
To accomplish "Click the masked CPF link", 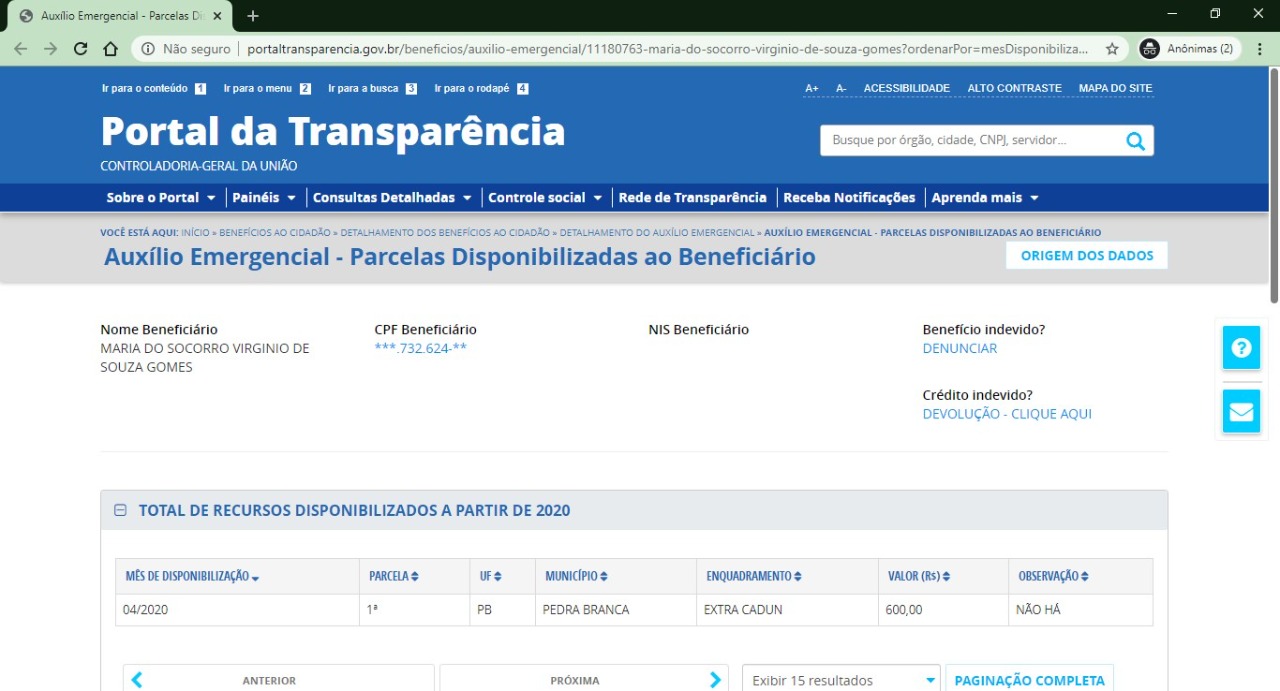I will (x=420, y=348).
